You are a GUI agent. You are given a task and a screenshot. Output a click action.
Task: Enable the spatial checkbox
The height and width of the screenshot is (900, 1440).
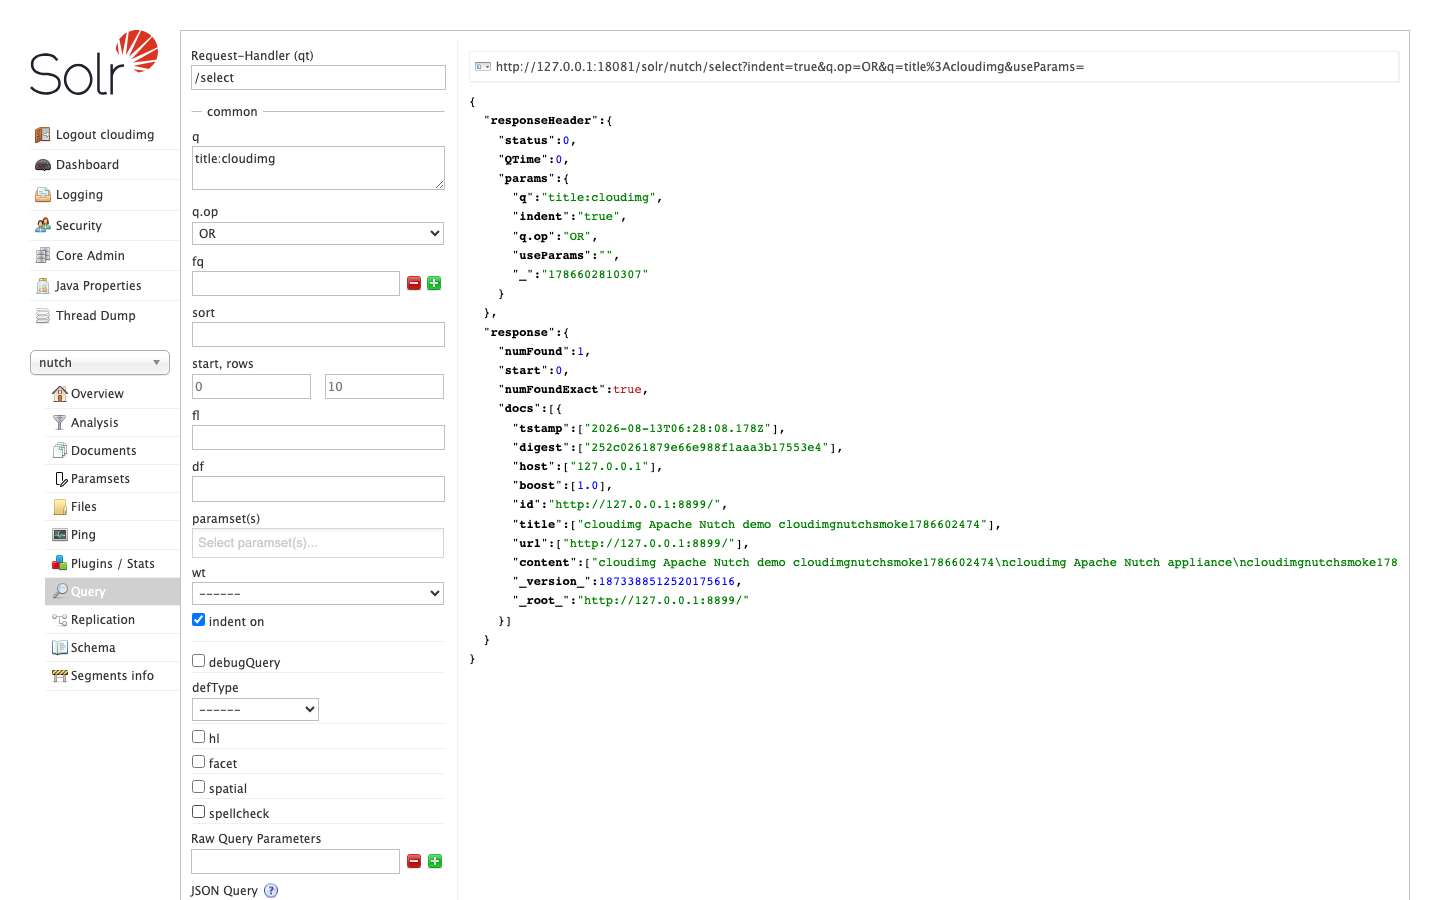point(198,787)
